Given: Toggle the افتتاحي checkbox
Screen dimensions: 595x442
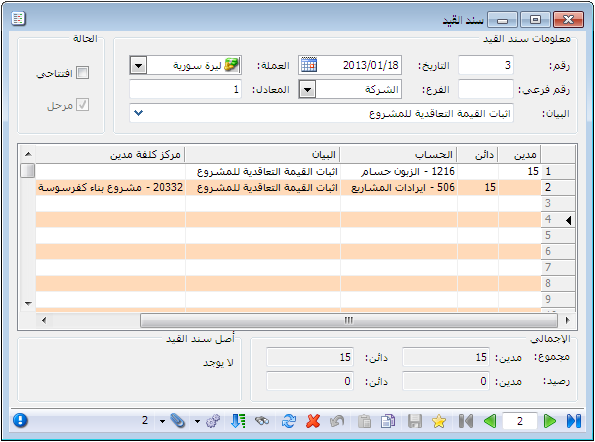Looking at the screenshot, I should point(82,72).
